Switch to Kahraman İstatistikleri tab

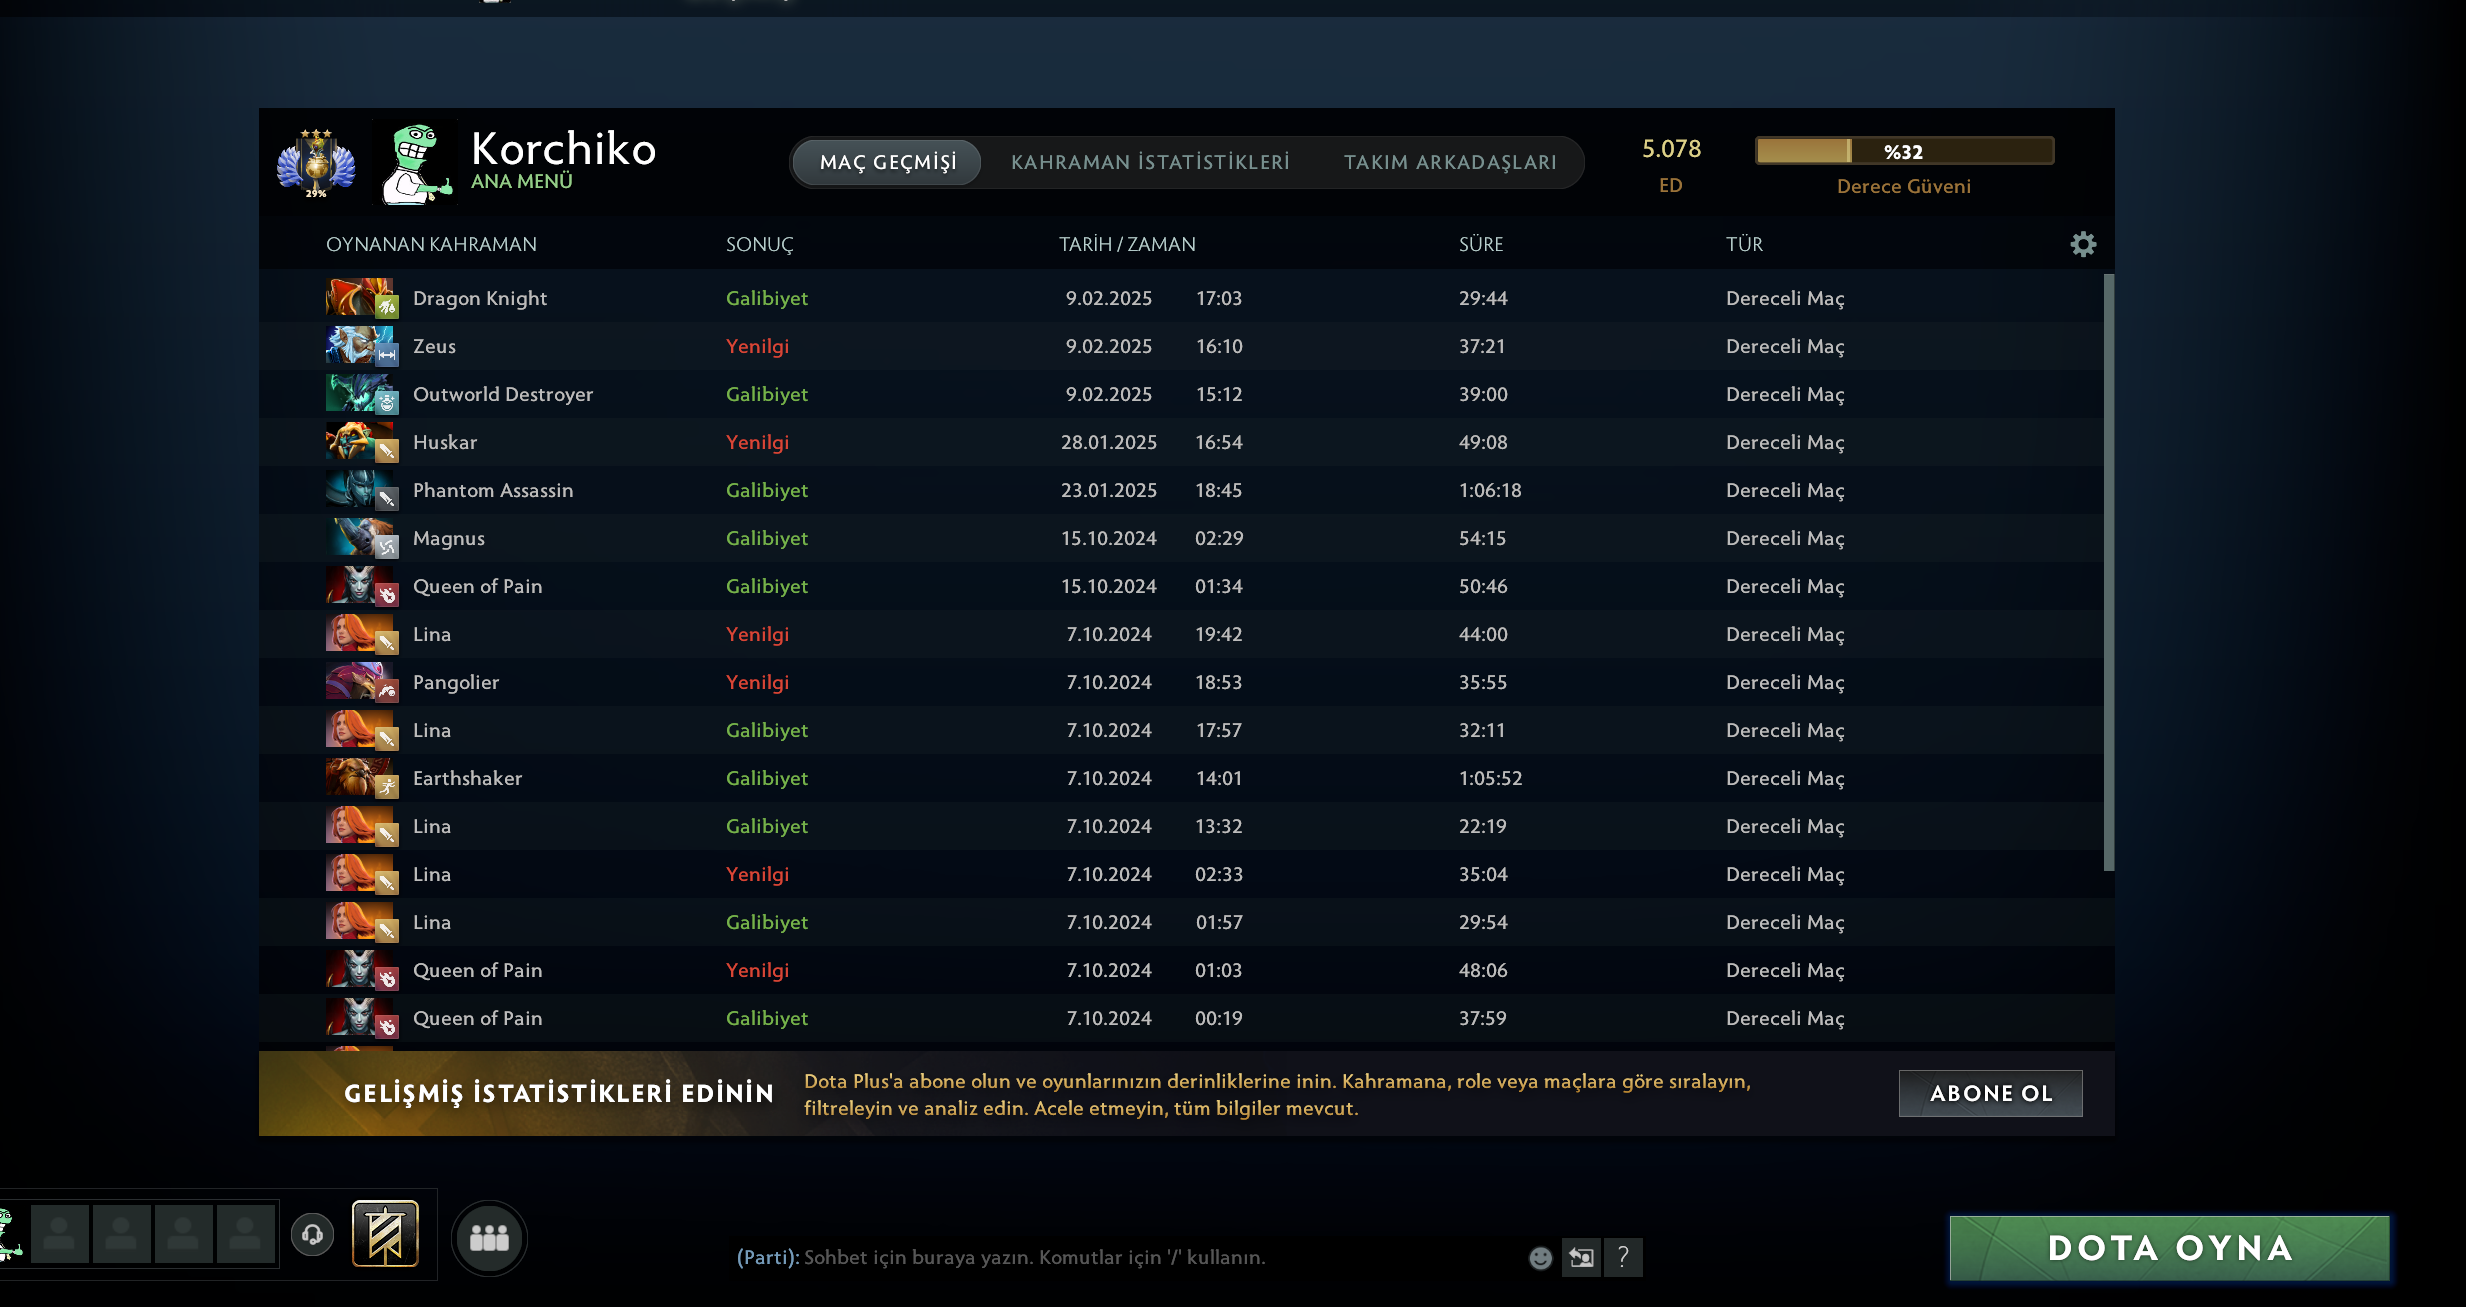[1150, 162]
